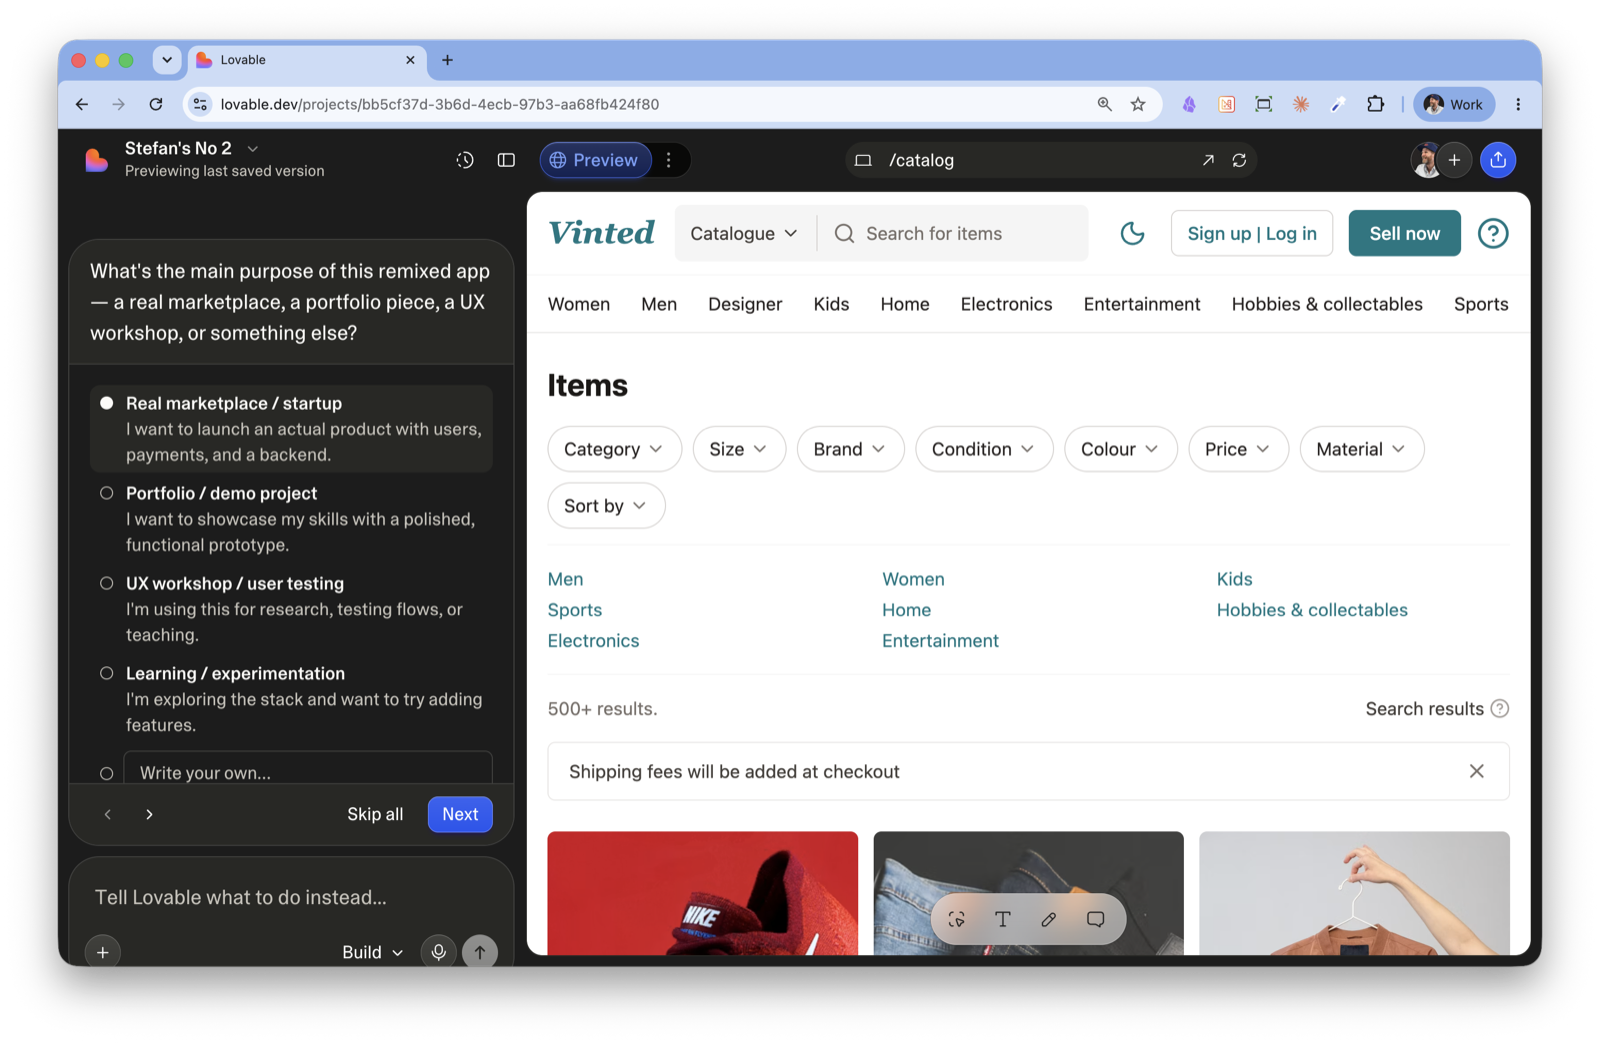Screen dimensions: 1600x1043
Task: Open the Designer nav category
Action: [x=745, y=304]
